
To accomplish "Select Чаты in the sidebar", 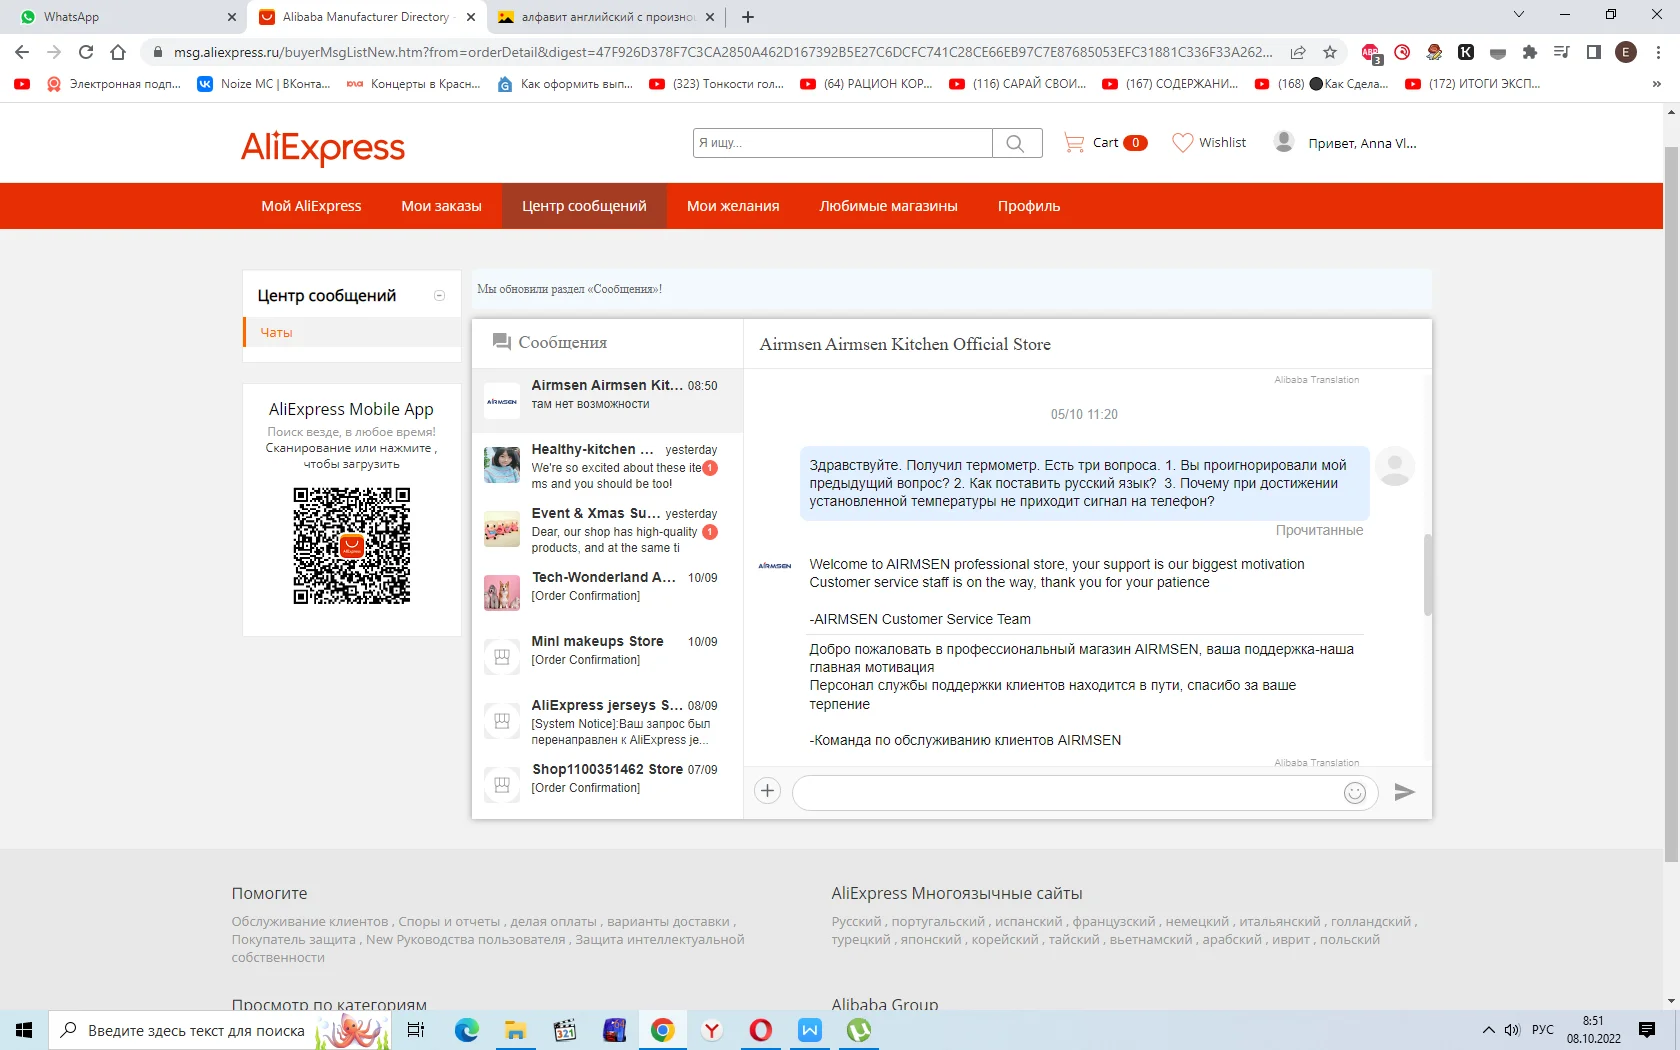I will (352, 332).
